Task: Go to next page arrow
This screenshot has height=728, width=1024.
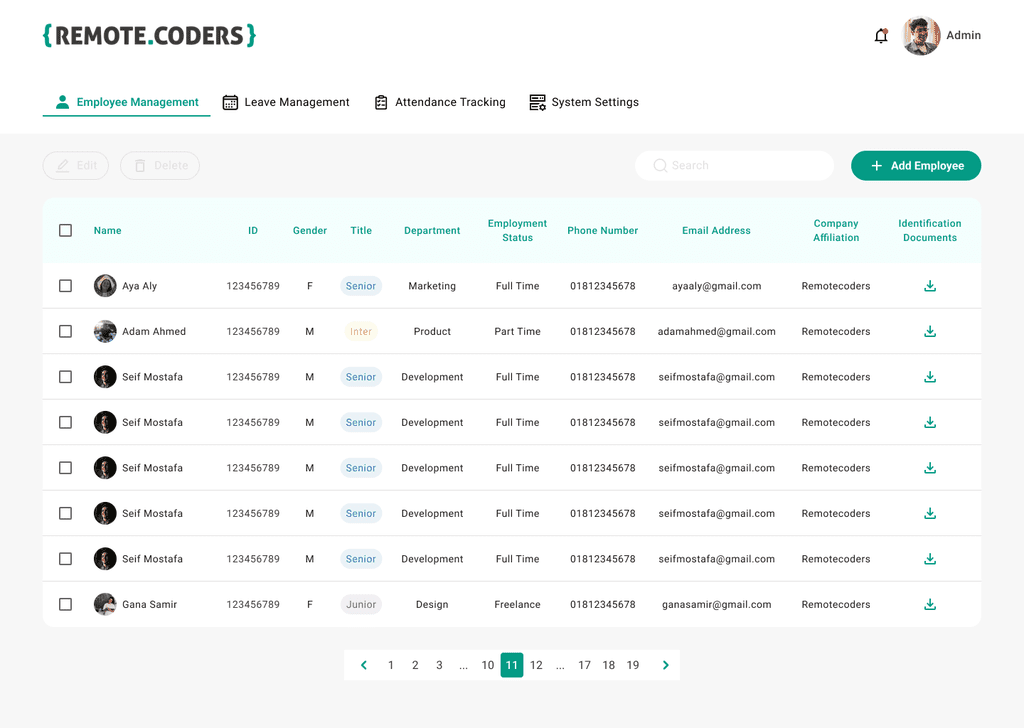Action: 665,665
